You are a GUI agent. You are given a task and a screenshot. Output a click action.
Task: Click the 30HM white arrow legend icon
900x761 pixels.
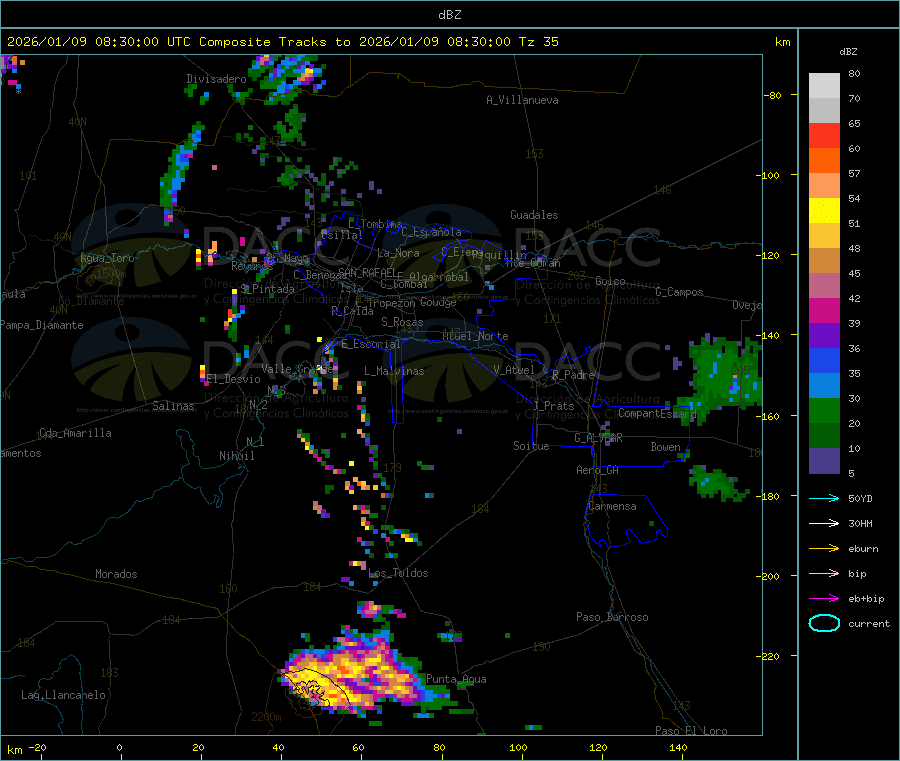[824, 523]
